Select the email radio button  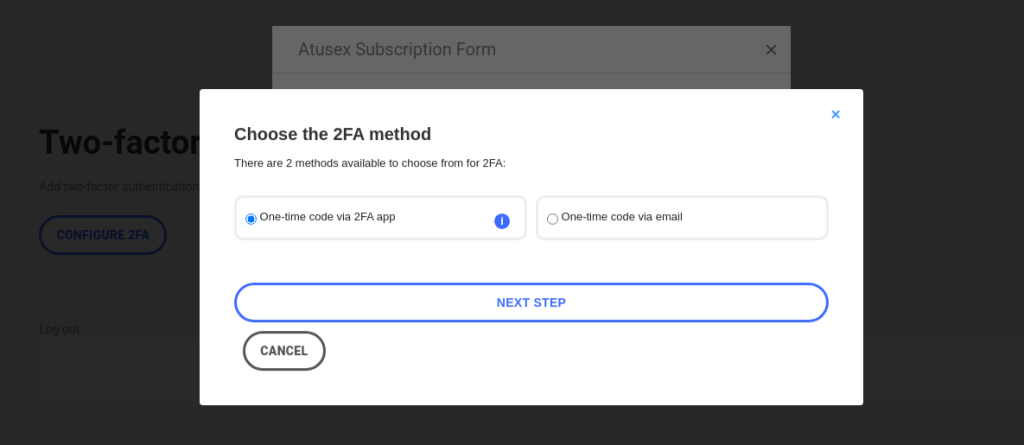tap(552, 219)
